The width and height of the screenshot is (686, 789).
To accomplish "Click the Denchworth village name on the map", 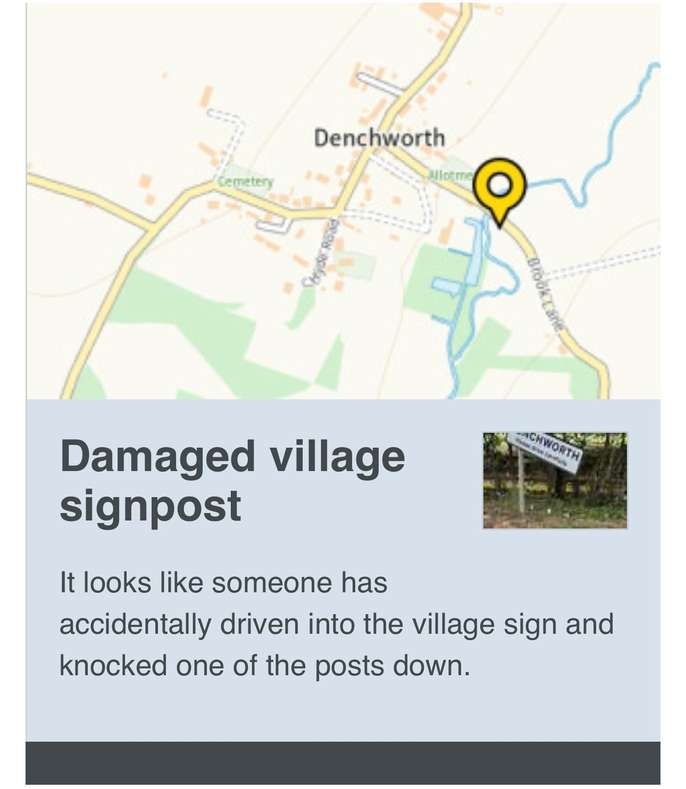I will coord(379,138).
